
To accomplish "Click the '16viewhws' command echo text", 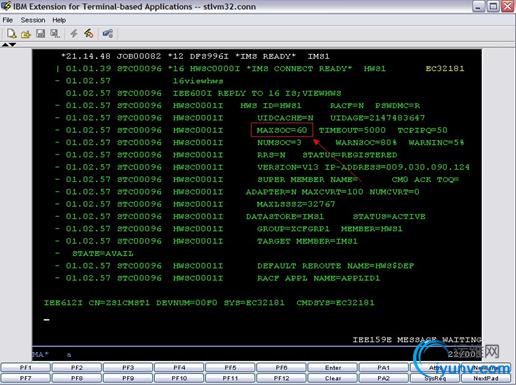I will [x=198, y=81].
